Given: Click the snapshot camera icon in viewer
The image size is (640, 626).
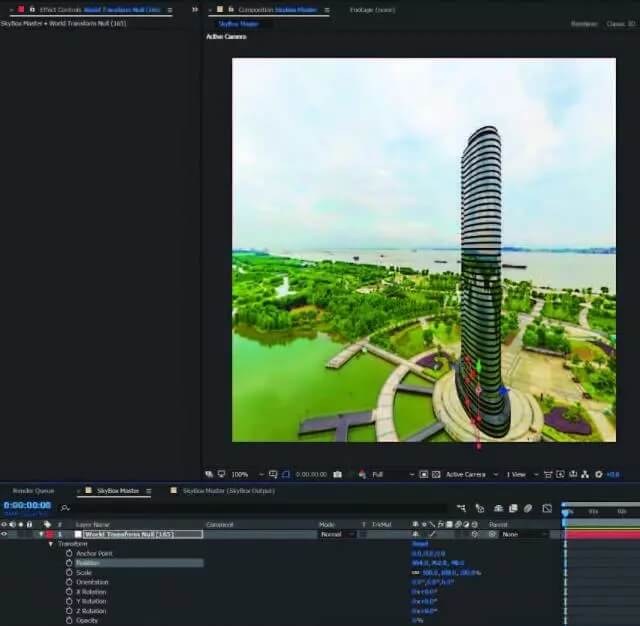Looking at the screenshot, I should [338, 474].
